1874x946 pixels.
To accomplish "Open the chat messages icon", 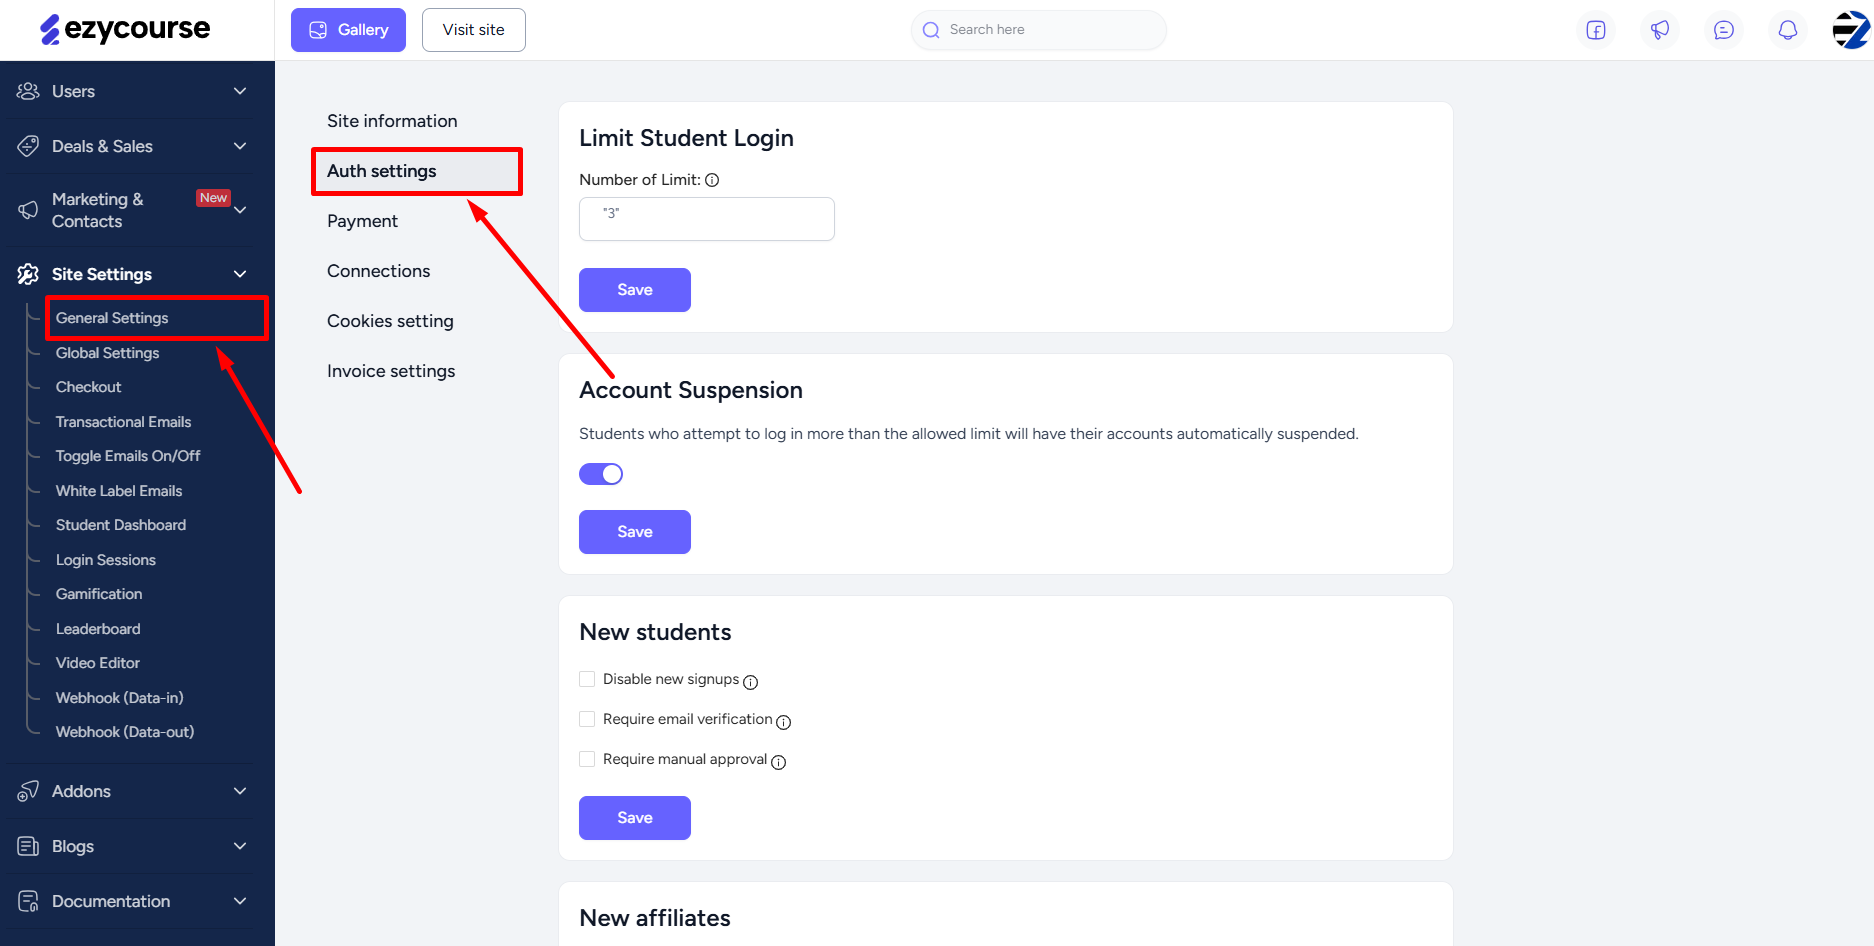I will click(x=1724, y=30).
